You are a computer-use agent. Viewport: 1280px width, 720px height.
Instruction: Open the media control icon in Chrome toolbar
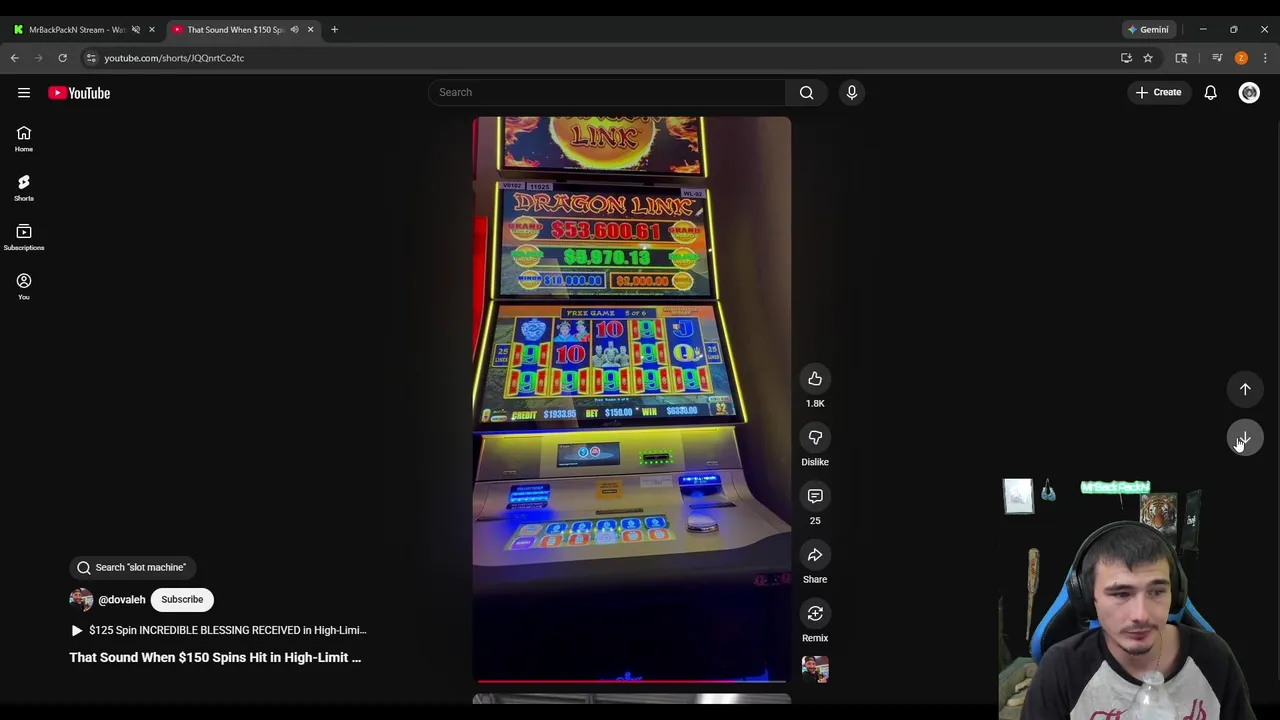(x=1217, y=58)
